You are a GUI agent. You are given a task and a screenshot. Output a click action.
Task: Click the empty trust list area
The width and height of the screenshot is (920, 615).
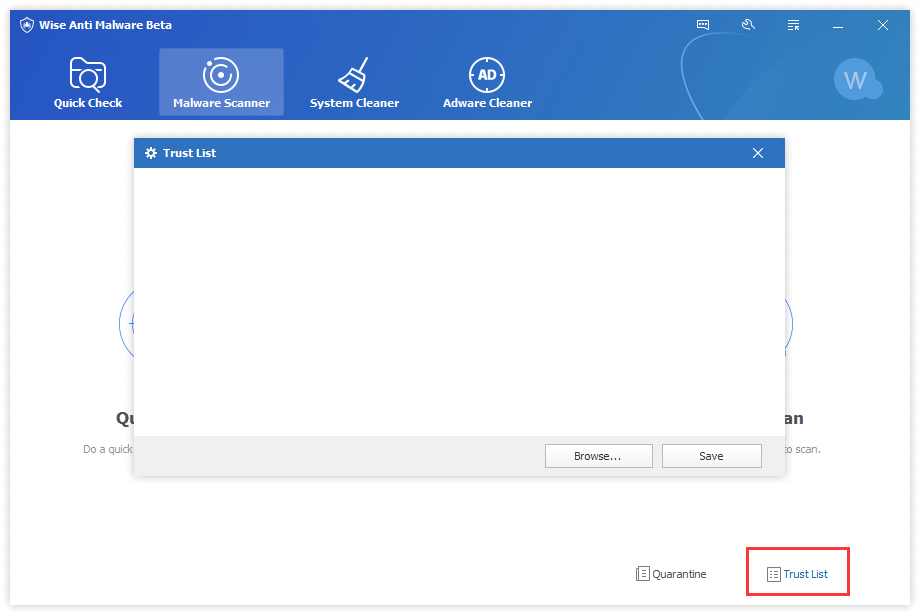(459, 302)
